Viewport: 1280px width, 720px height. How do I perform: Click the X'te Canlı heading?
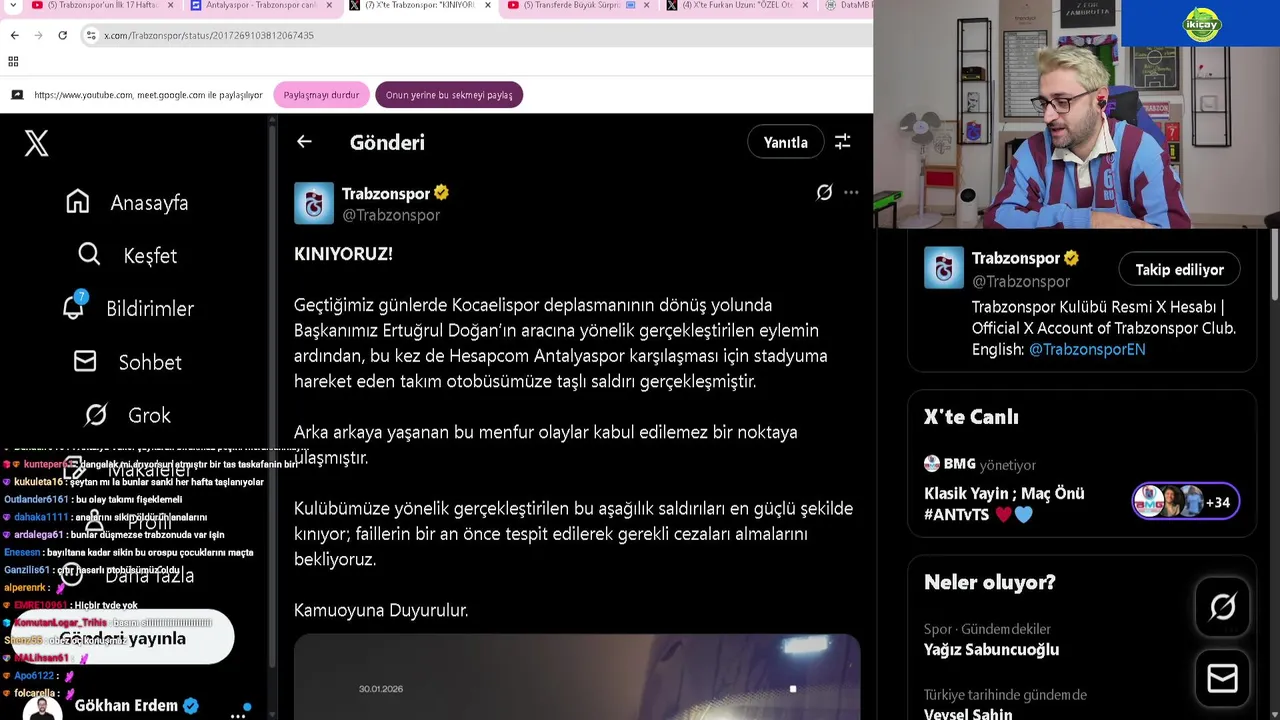pos(971,417)
